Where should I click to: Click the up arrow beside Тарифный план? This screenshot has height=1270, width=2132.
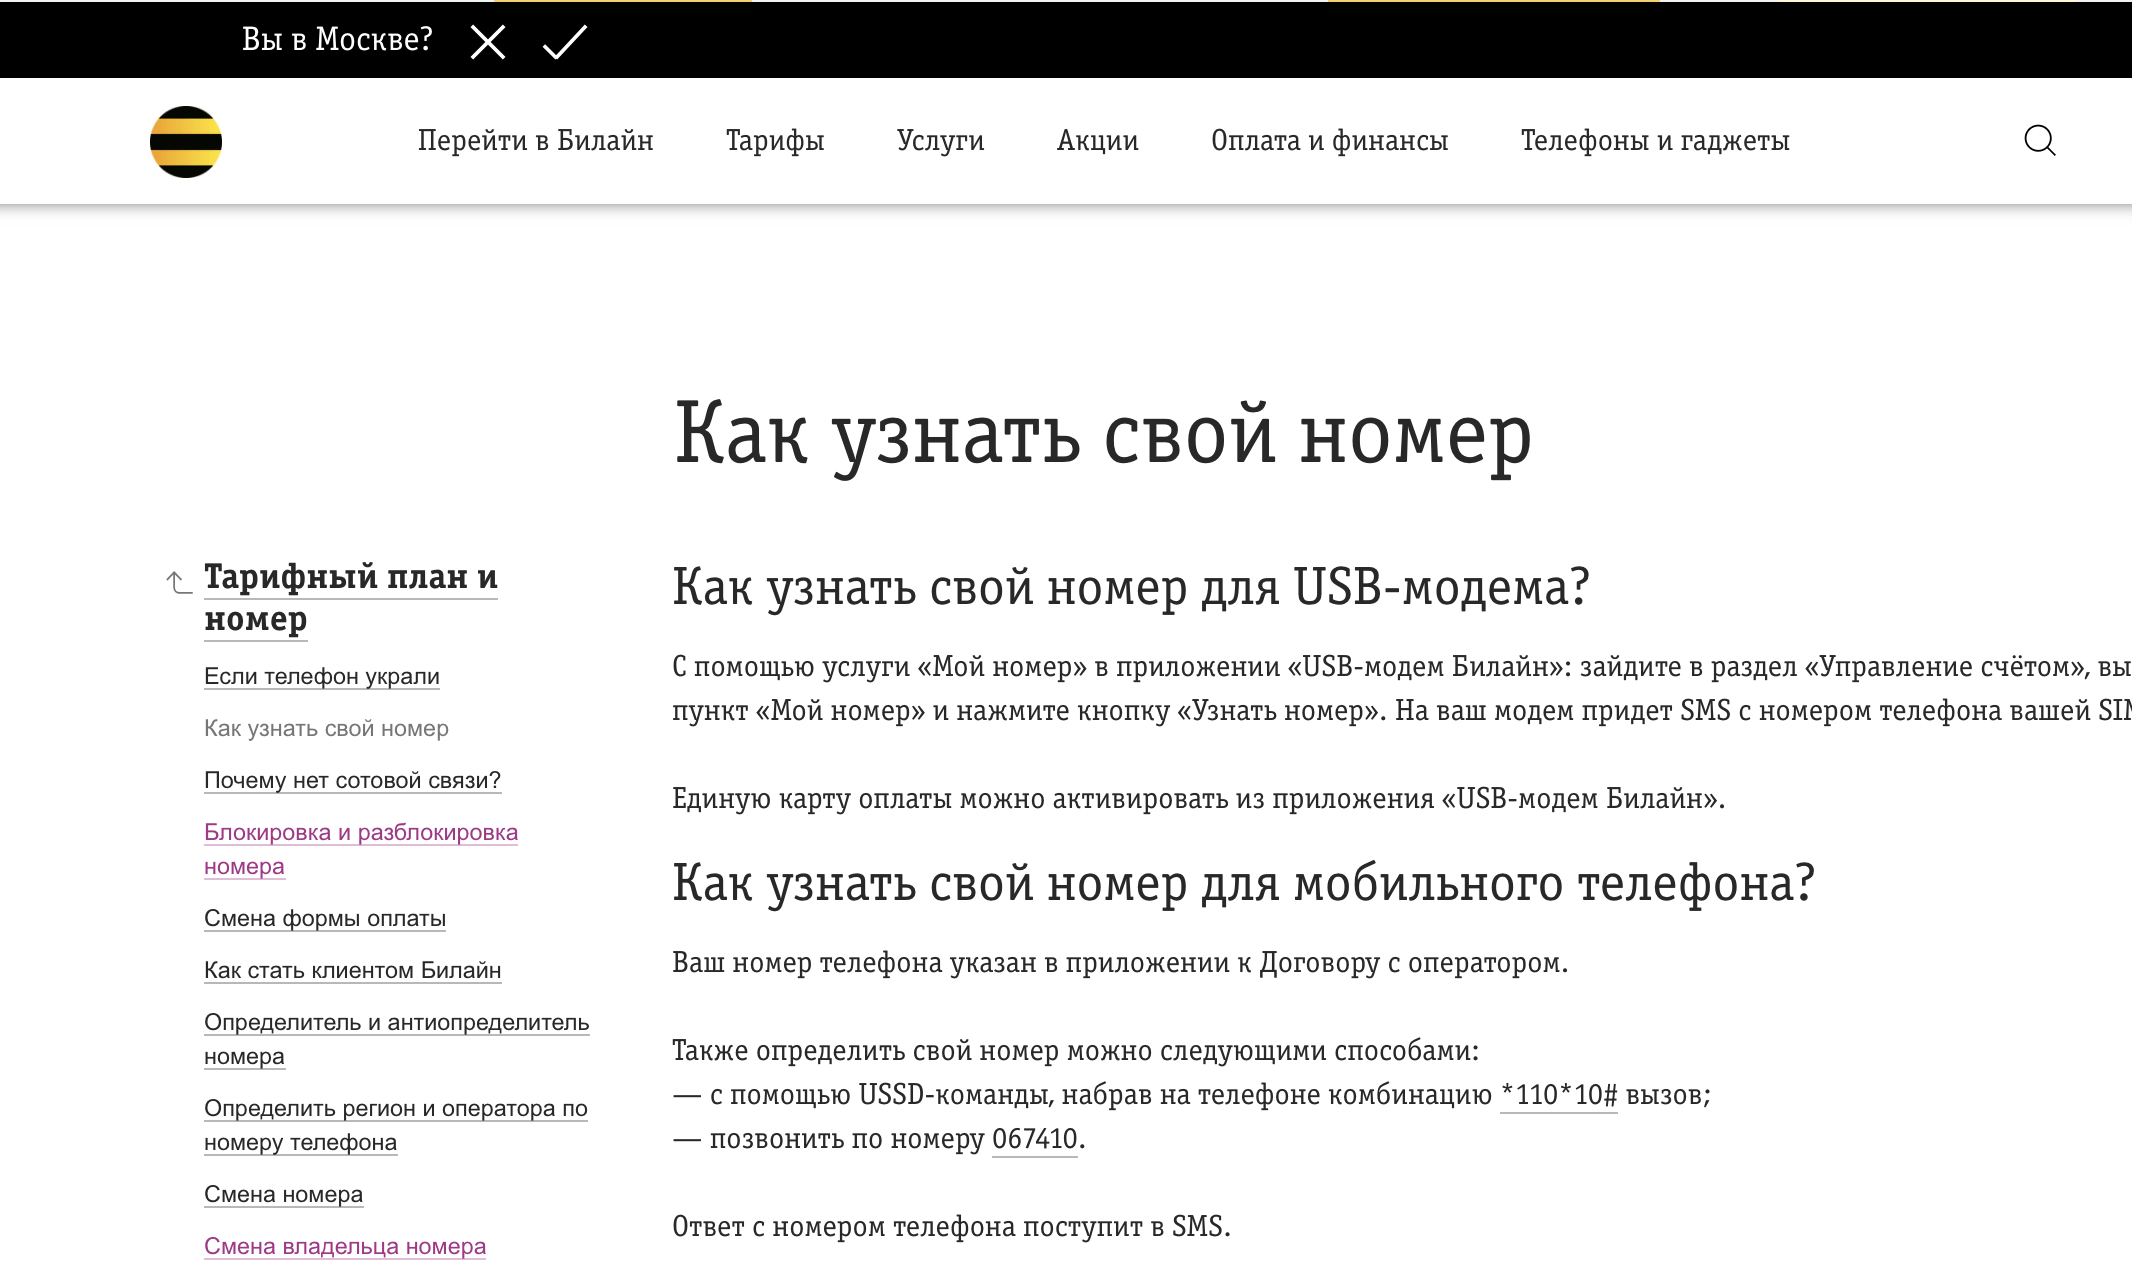(176, 582)
